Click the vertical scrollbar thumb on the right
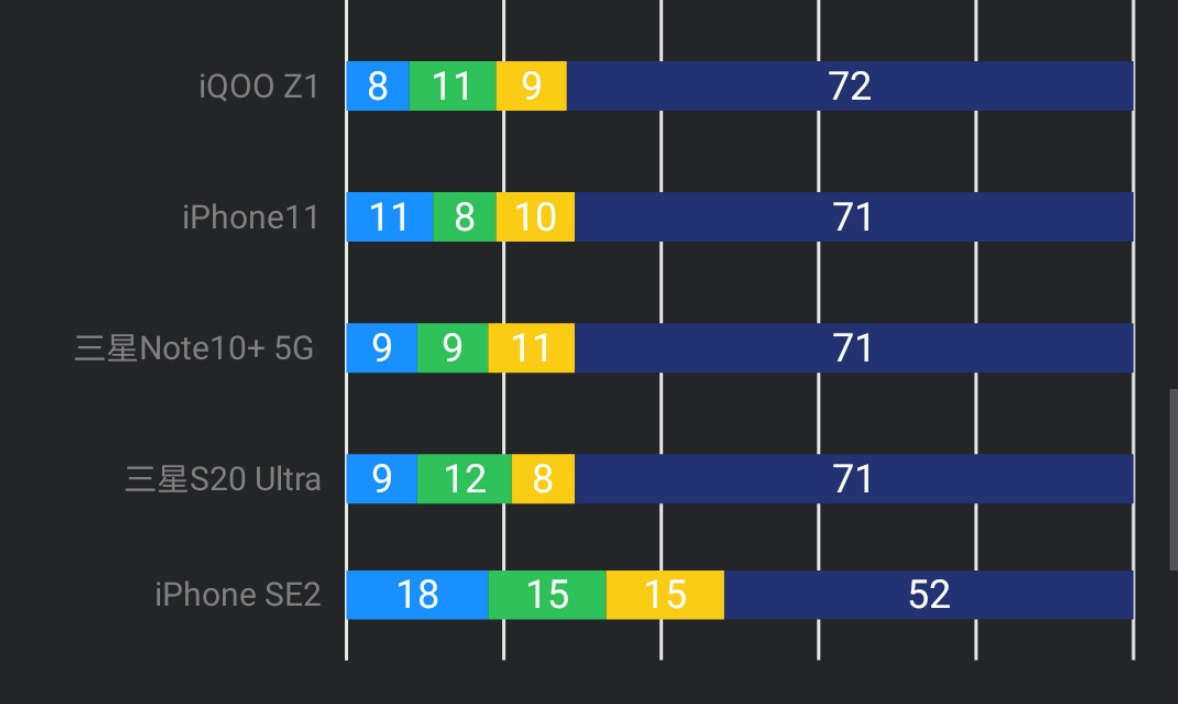This screenshot has width=1178, height=704. pyautogui.click(x=1173, y=480)
